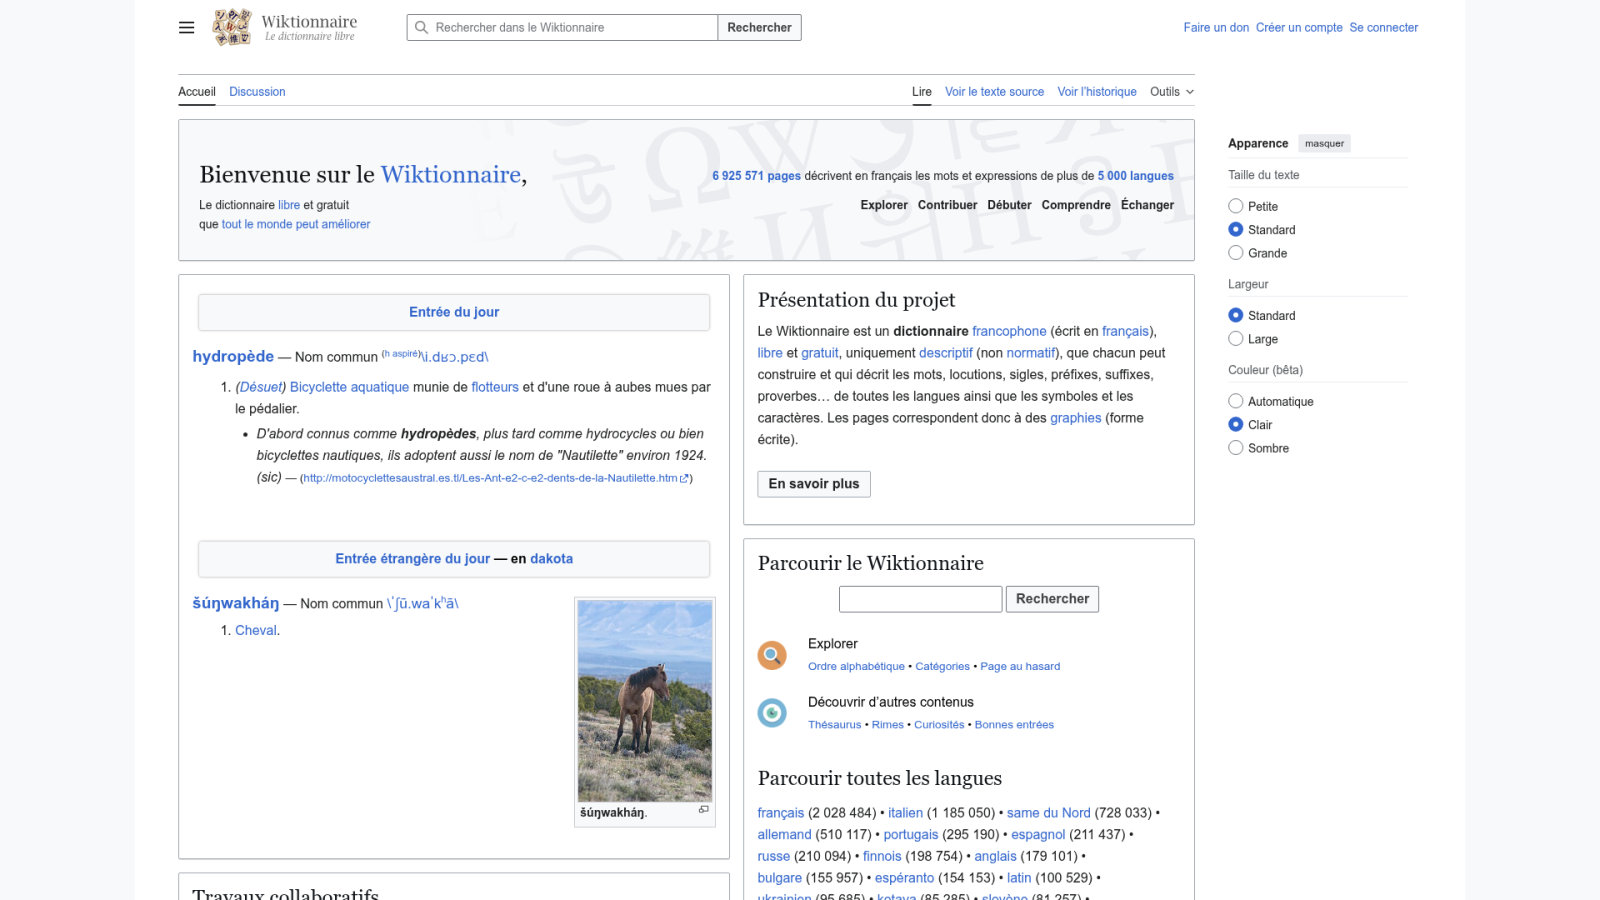Open the 6 925 571 pages link
Screen dimensions: 1600x900
pos(756,176)
